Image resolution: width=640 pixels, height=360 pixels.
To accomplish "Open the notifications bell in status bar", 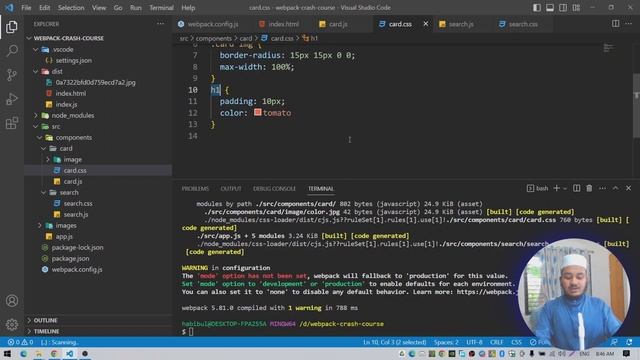I will (629, 342).
